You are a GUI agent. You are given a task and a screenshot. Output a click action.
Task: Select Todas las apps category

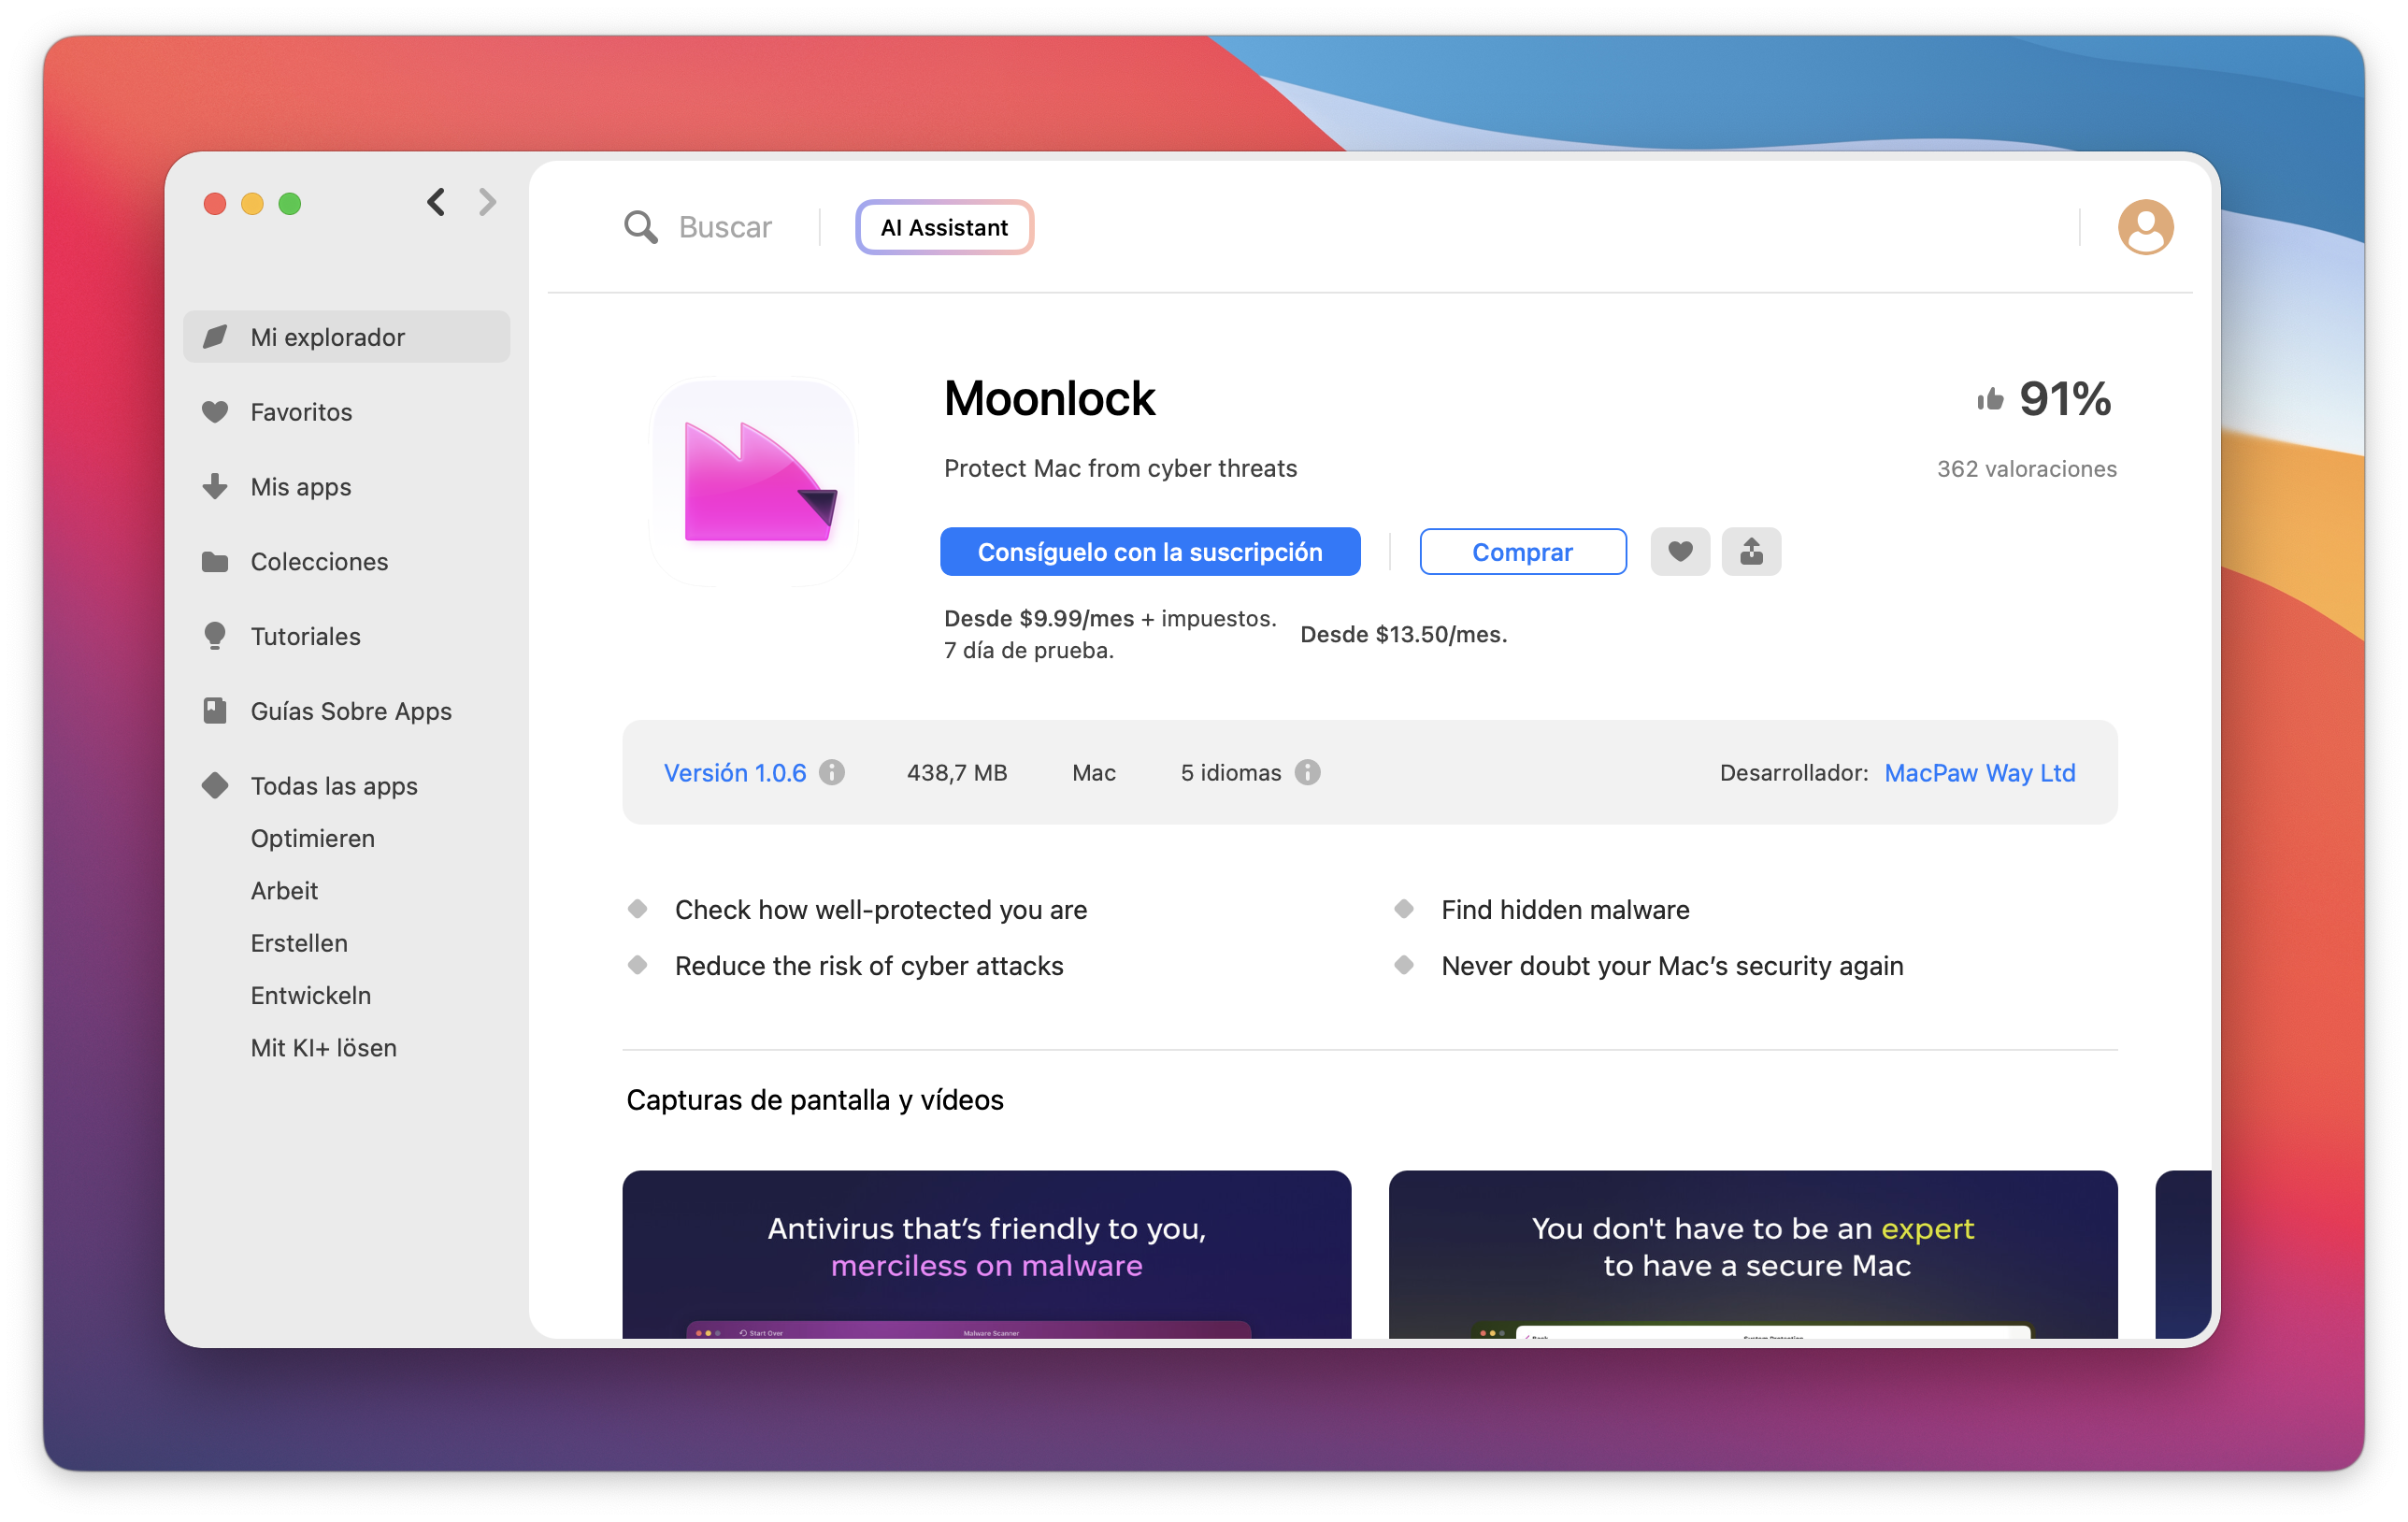(347, 786)
